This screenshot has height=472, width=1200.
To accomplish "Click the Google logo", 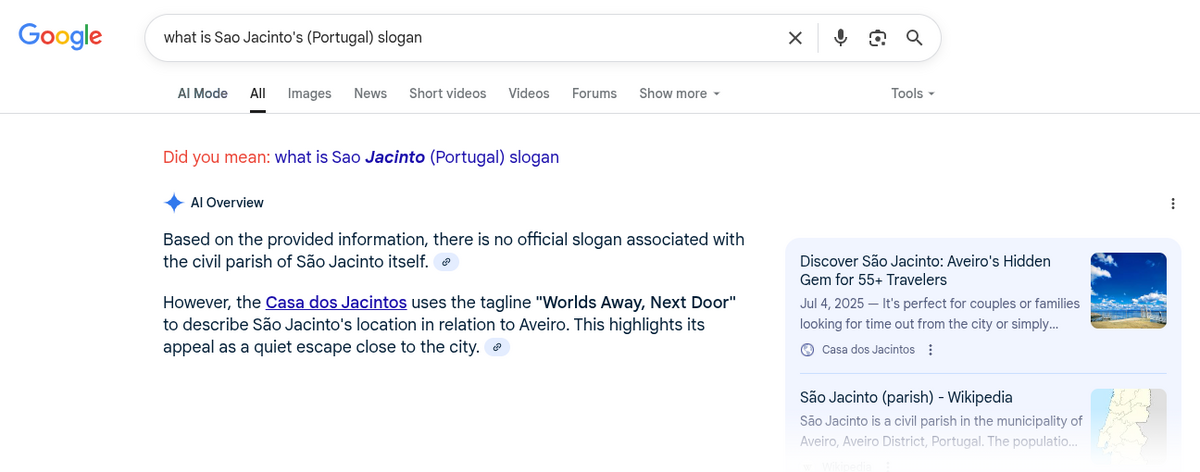I will (60, 36).
